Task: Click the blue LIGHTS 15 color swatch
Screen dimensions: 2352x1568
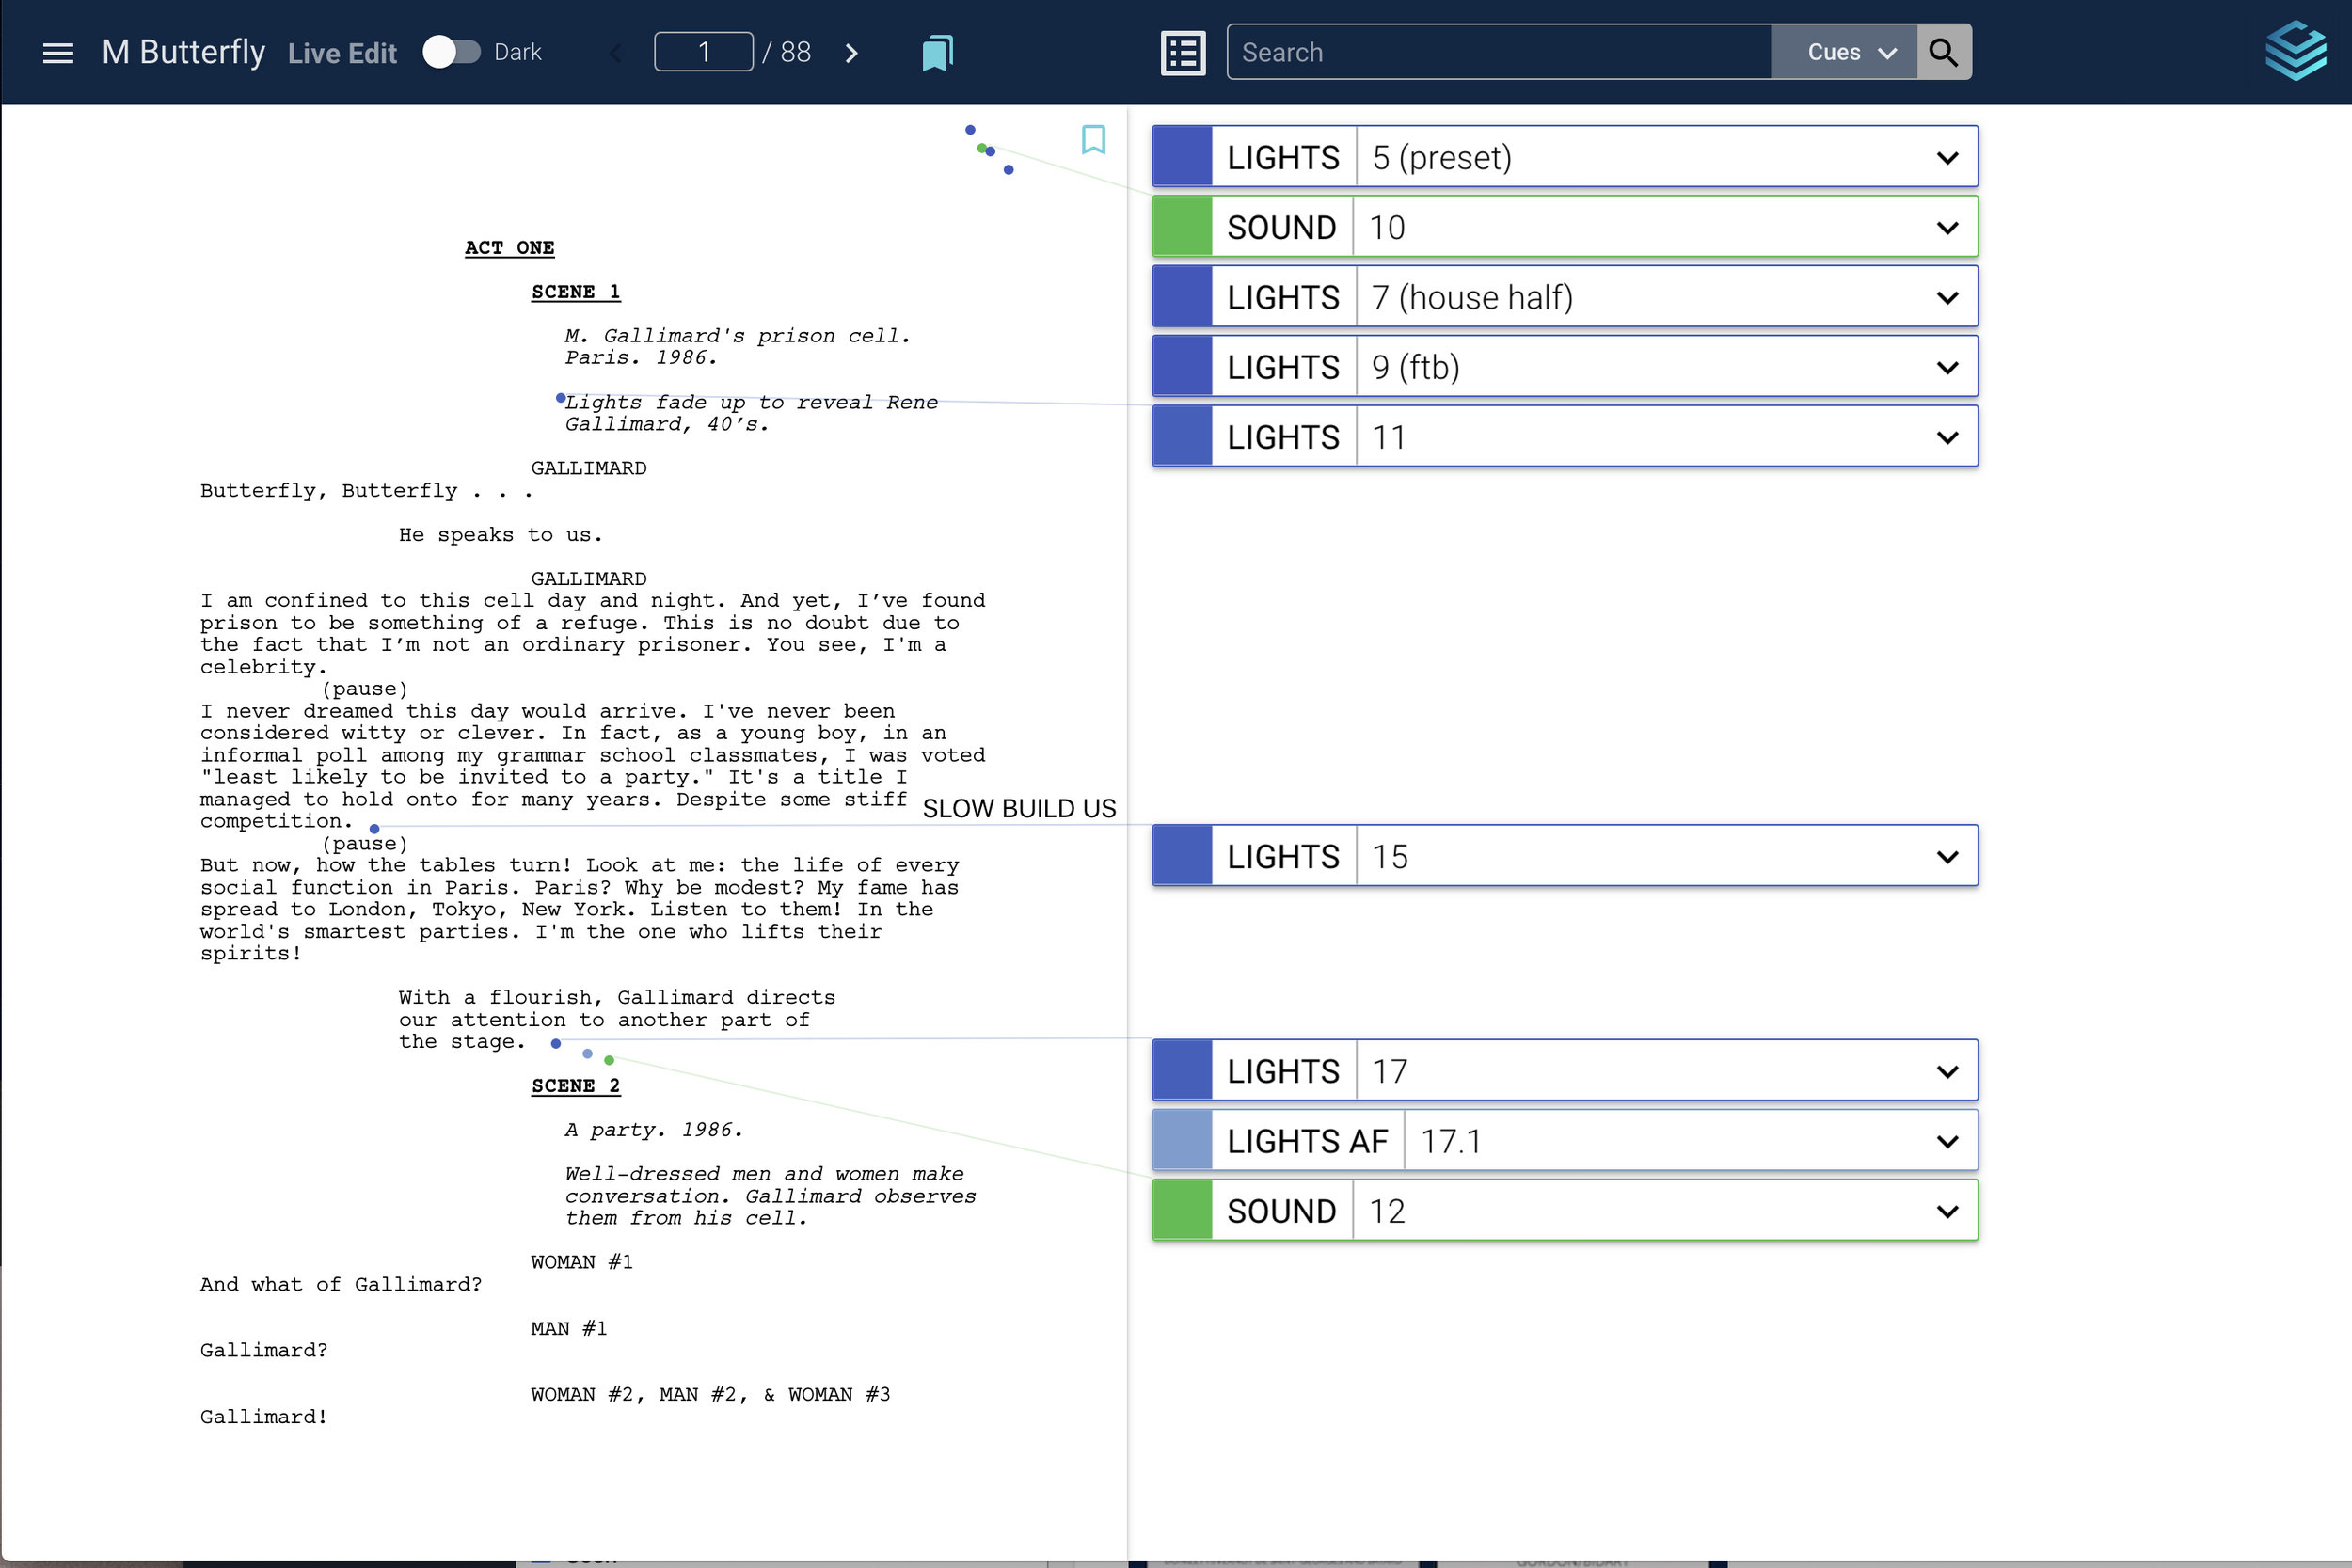Action: pyautogui.click(x=1182, y=856)
